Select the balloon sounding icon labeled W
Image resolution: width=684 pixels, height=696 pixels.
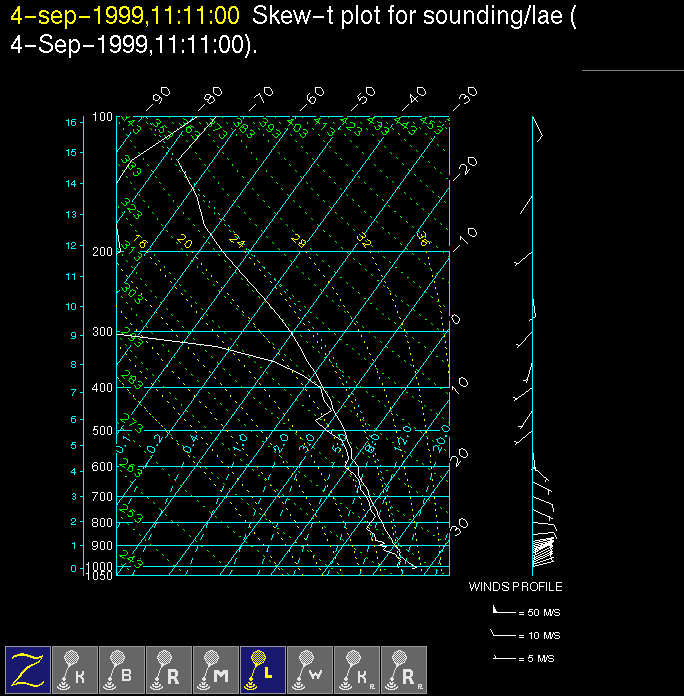(310, 669)
